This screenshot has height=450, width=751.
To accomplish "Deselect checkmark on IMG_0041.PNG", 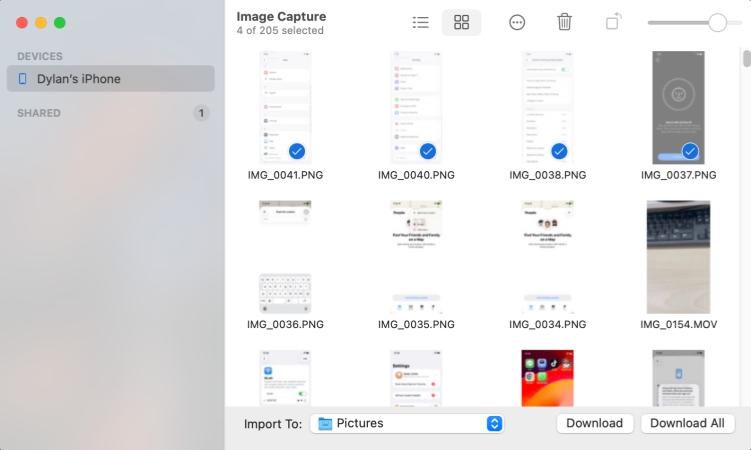I will coord(297,151).
